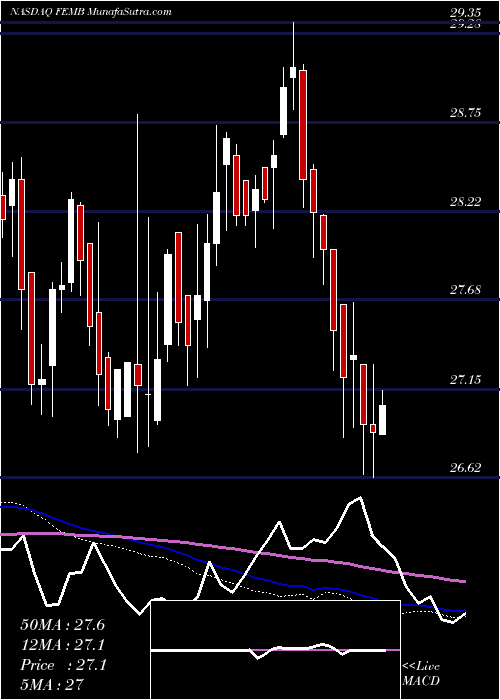500x700 pixels.
Task: Click the 26.62 price axis label
Action: (466, 468)
